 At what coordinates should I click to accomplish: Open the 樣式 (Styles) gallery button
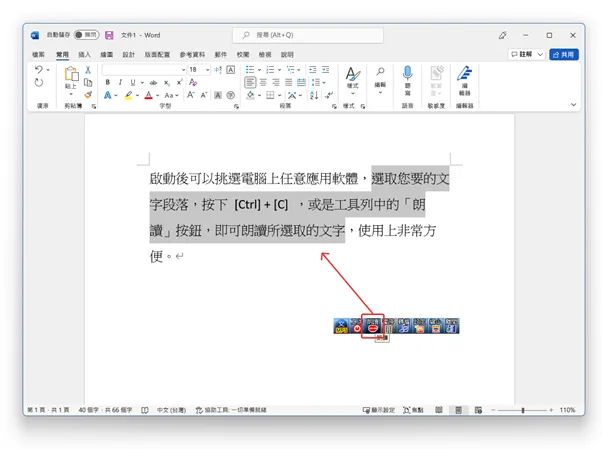pyautogui.click(x=352, y=81)
